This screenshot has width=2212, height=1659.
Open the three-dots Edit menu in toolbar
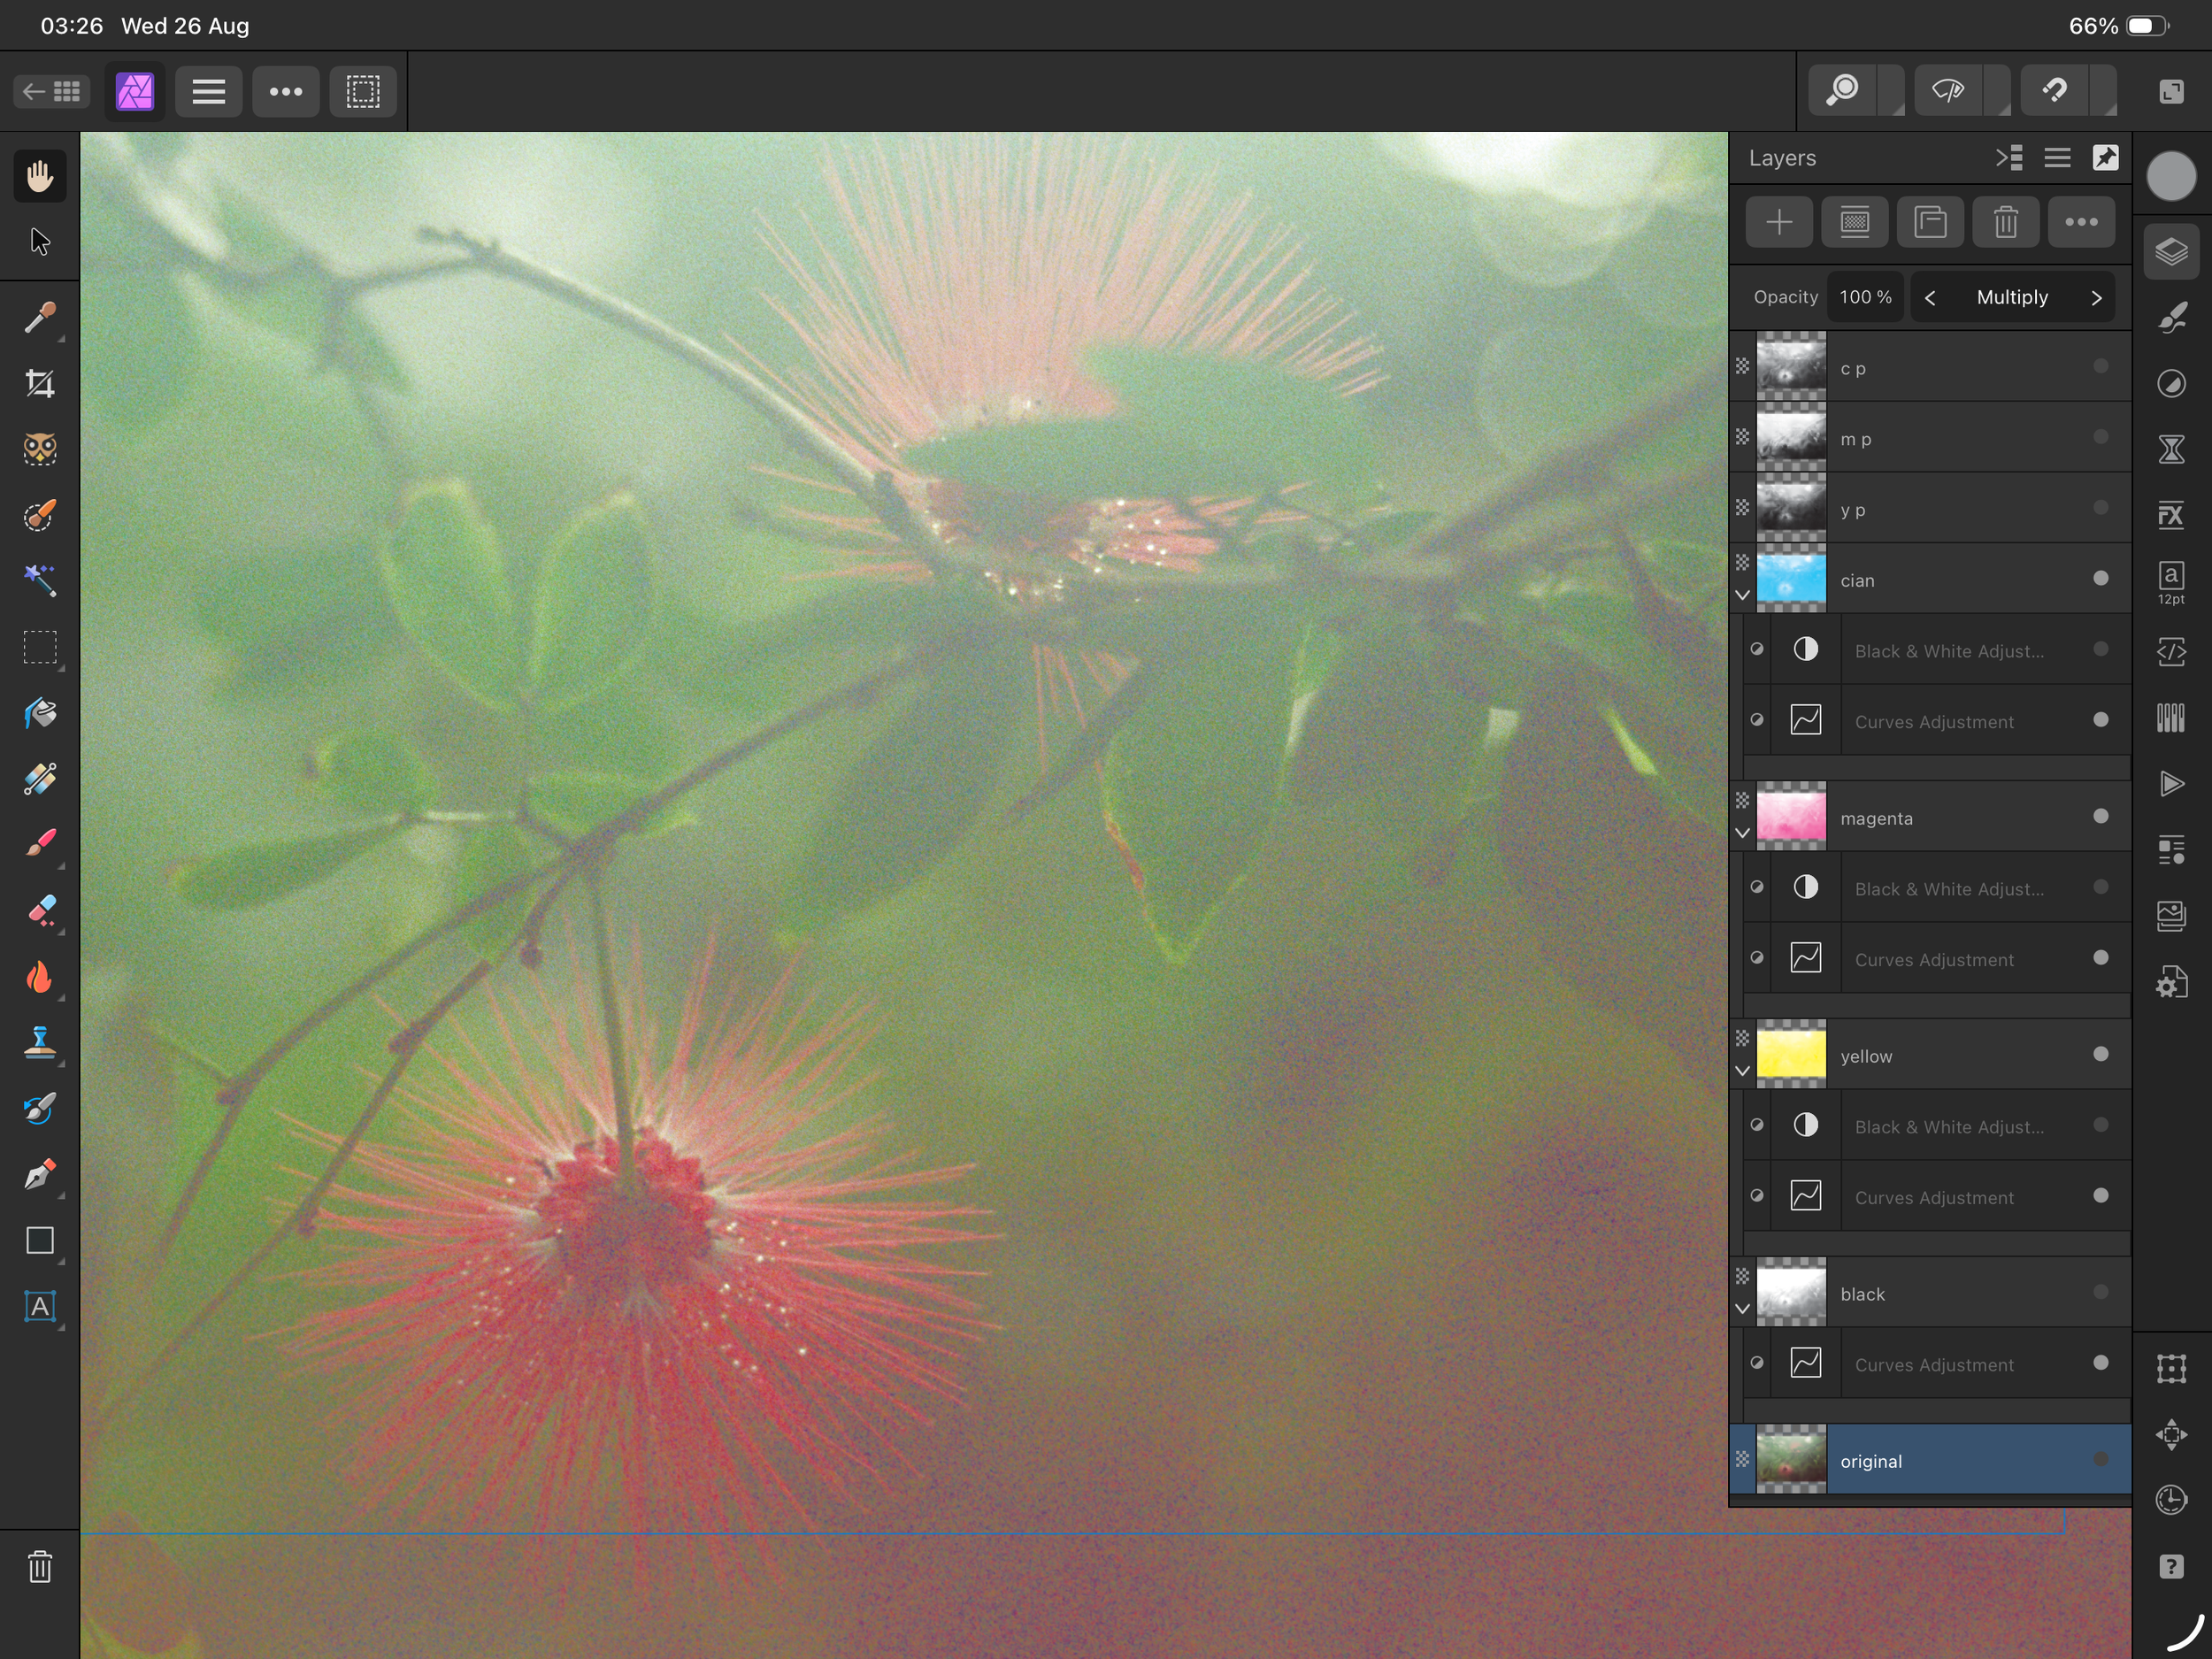click(x=286, y=92)
